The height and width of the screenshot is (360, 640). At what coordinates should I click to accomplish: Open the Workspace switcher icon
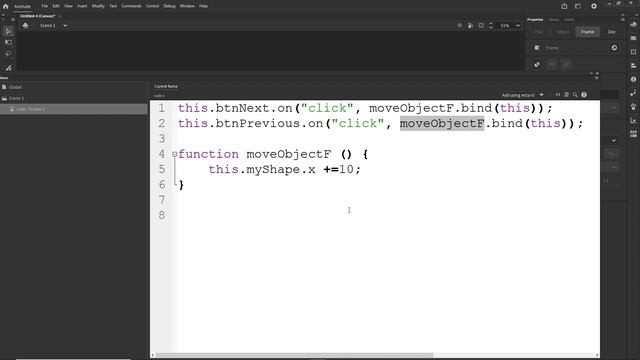click(x=578, y=6)
